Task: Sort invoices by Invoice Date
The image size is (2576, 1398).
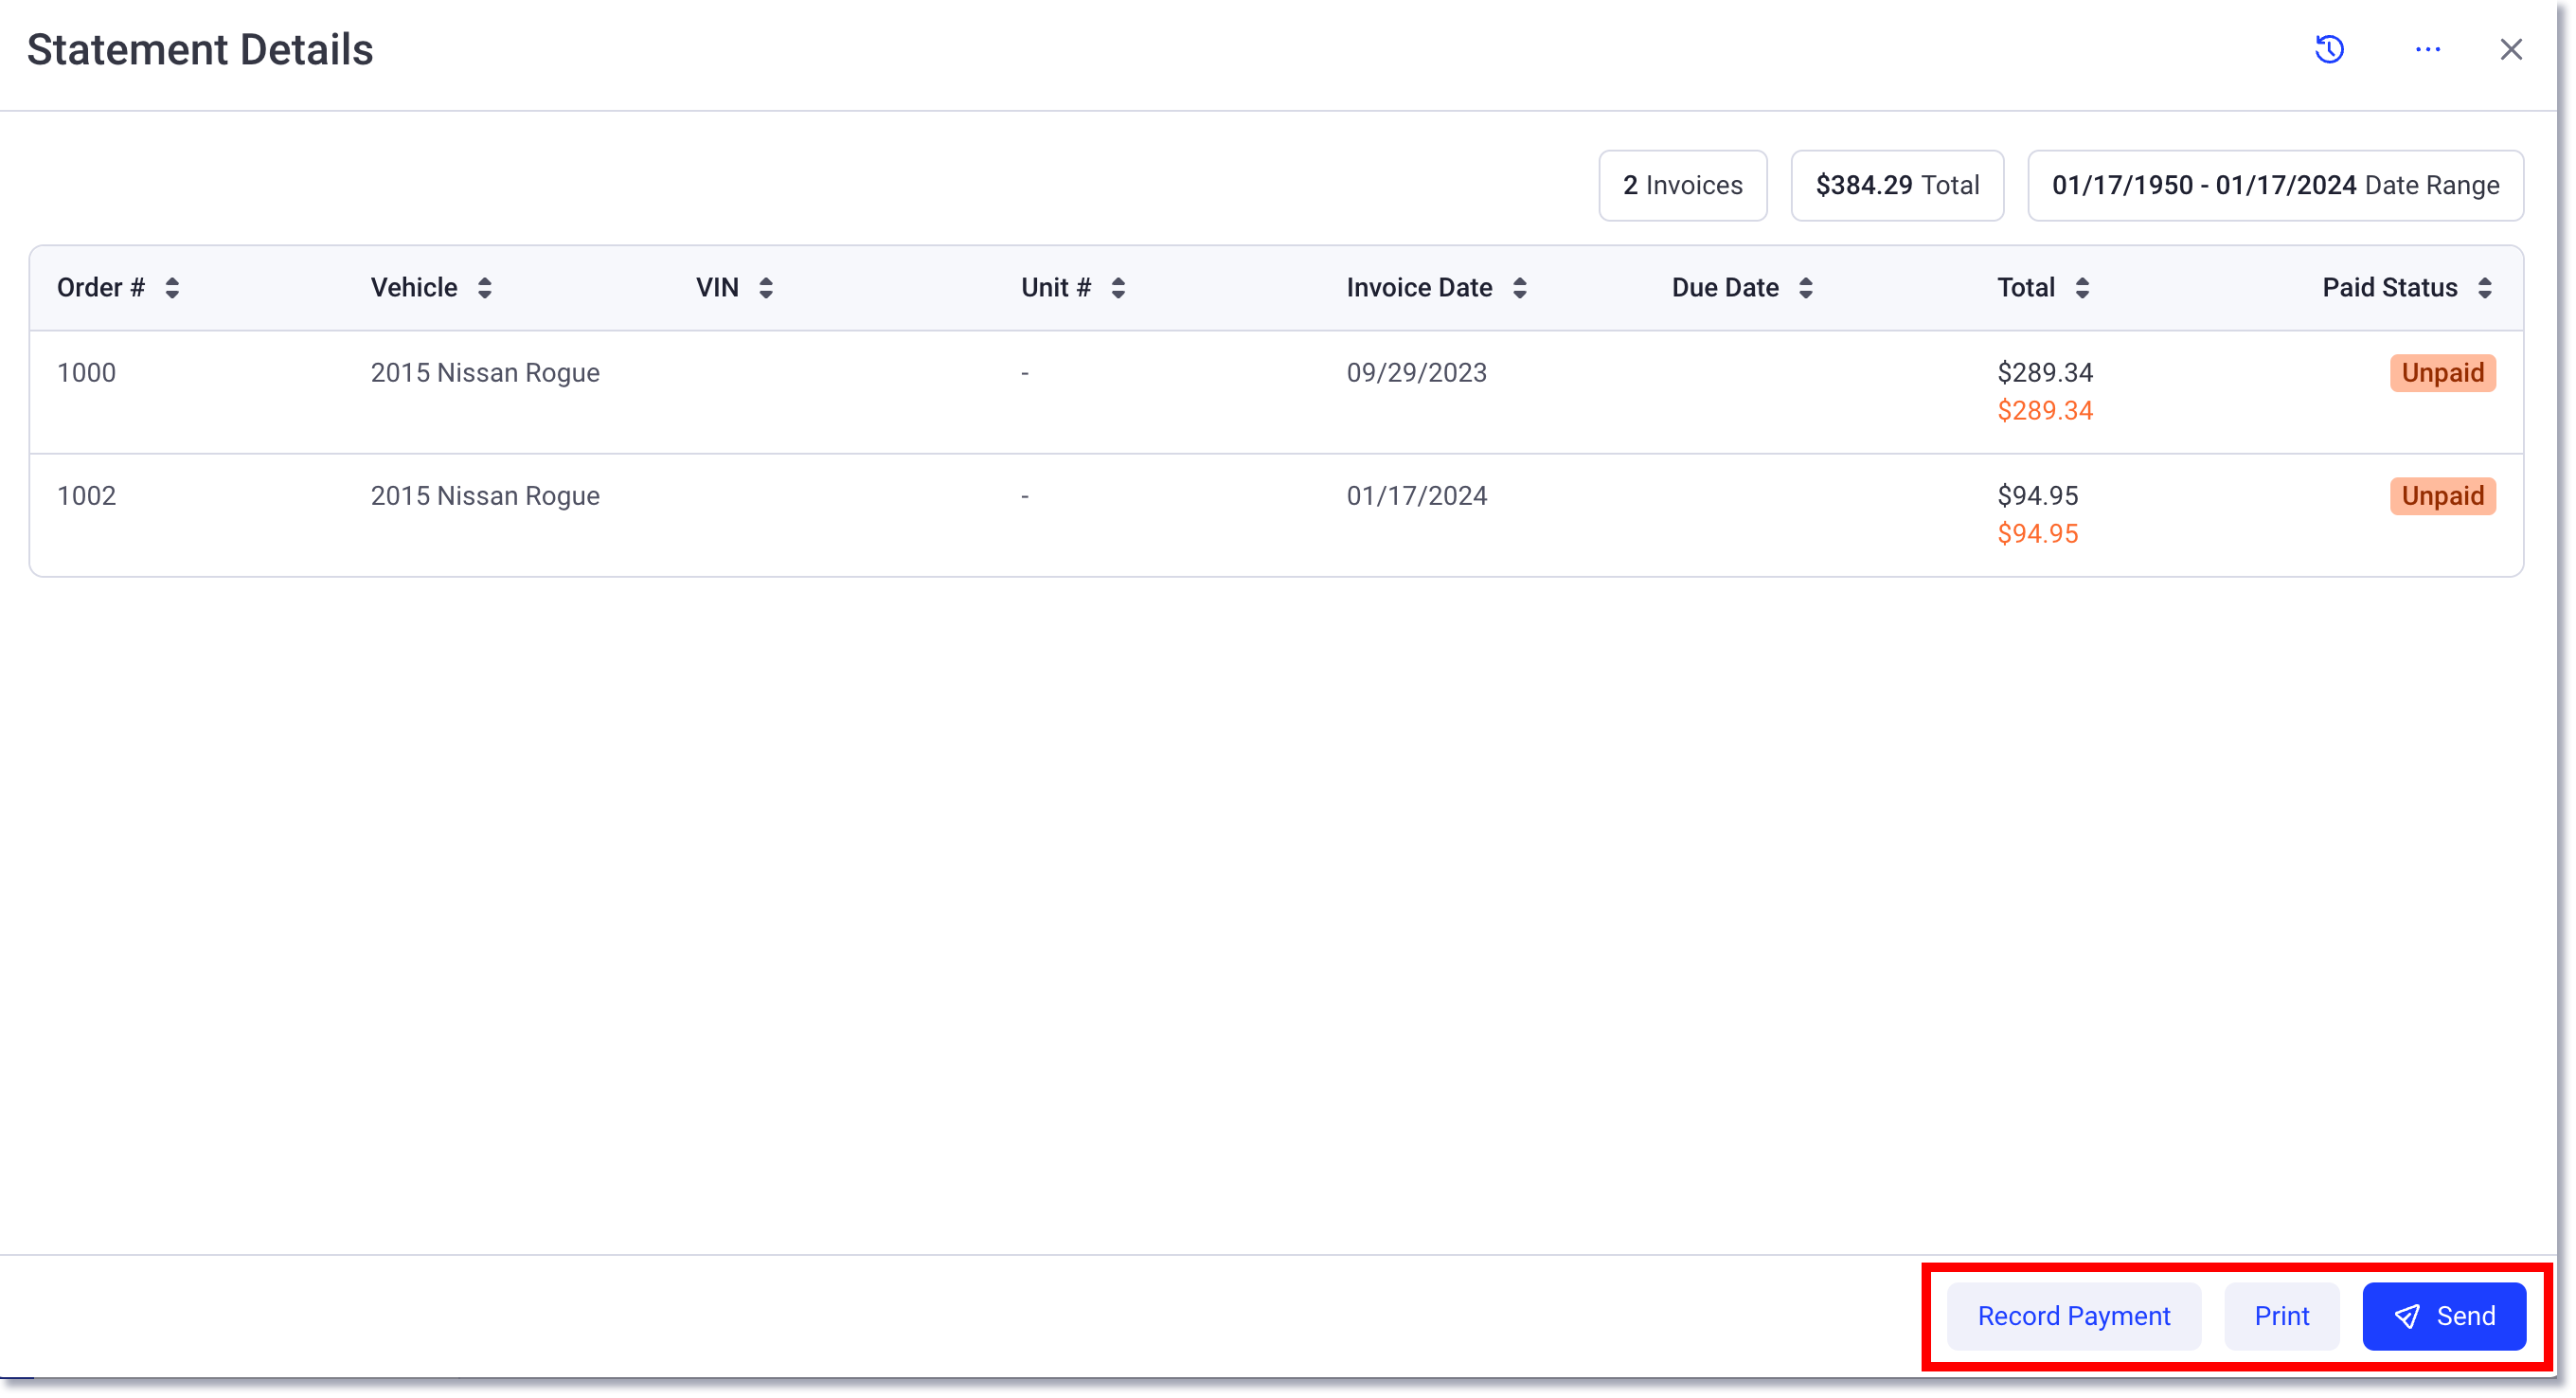Action: [1519, 287]
